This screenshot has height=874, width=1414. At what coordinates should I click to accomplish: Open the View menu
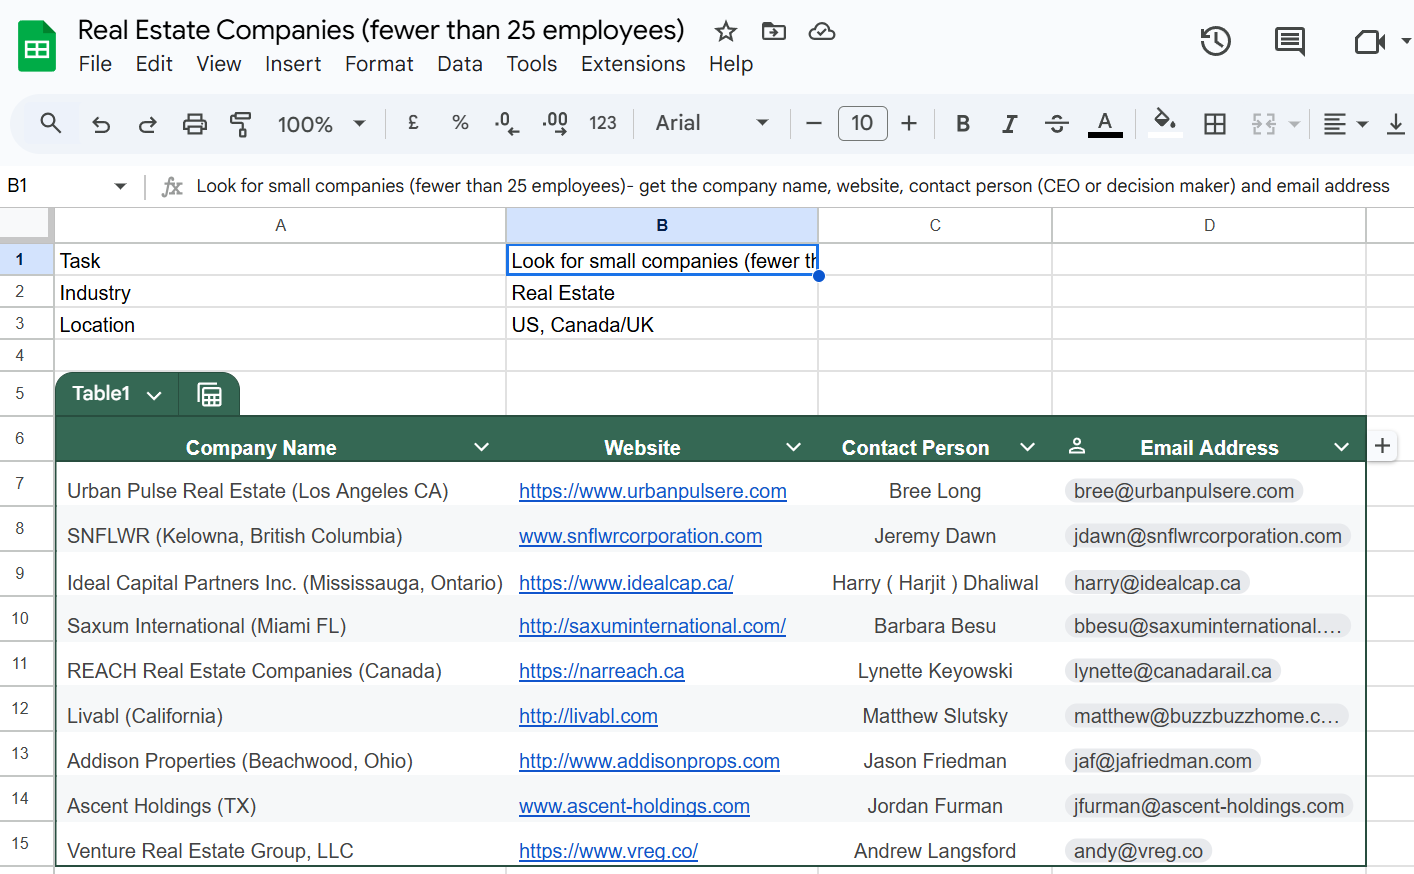218,64
